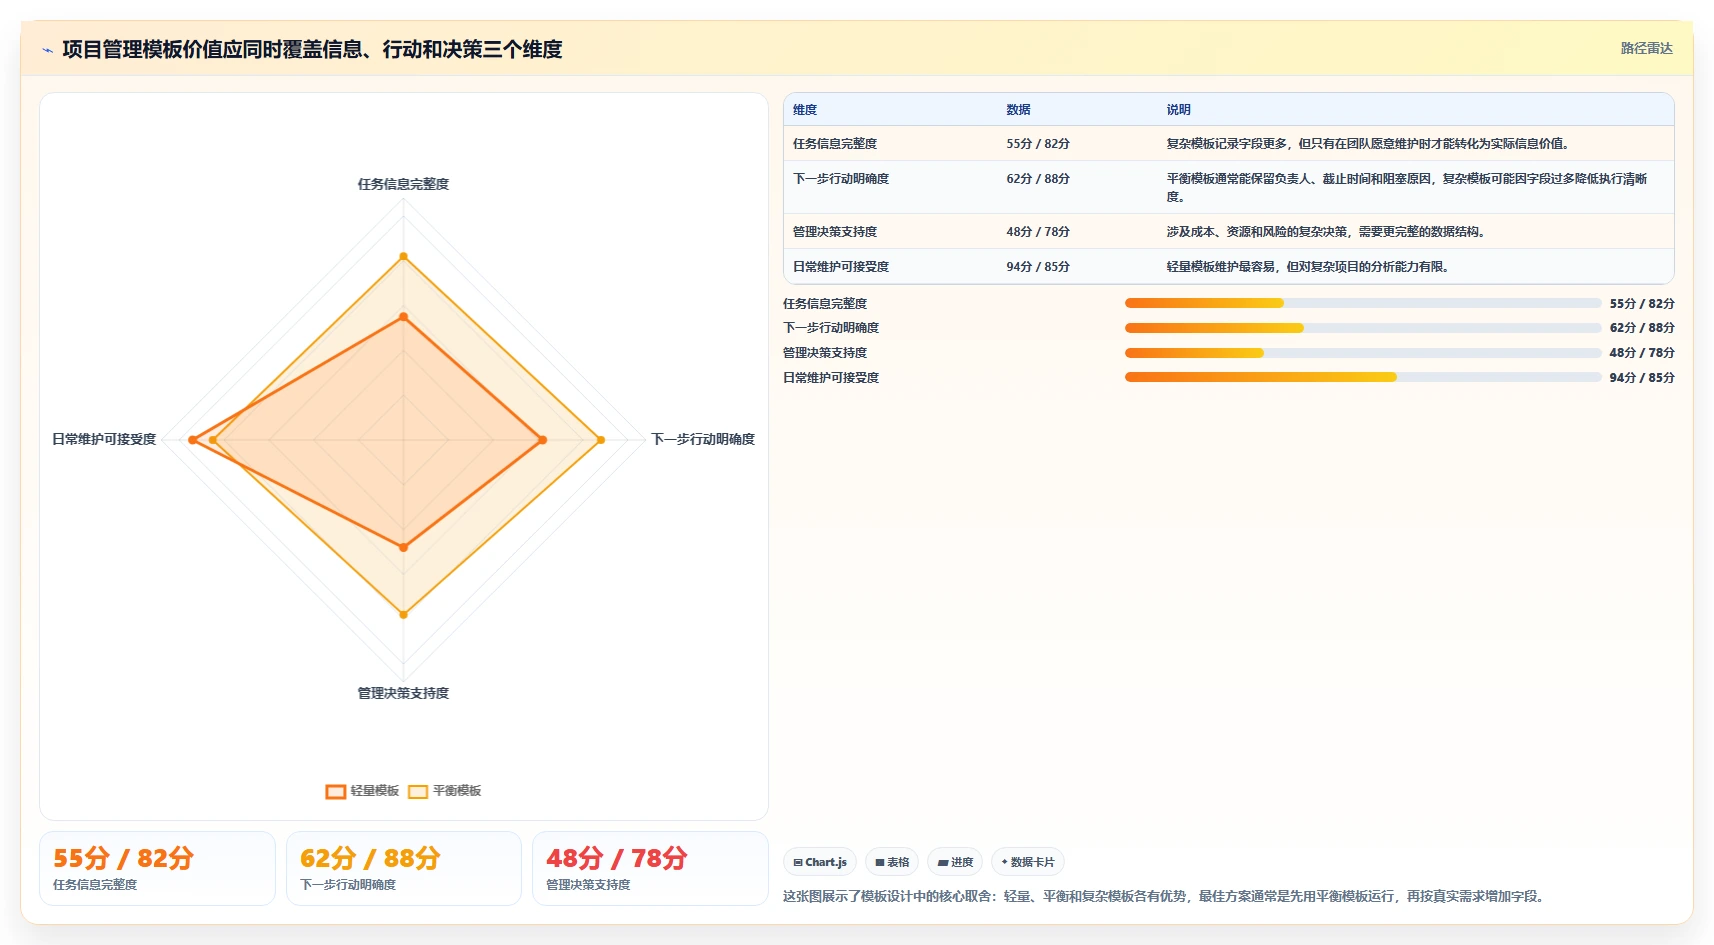The height and width of the screenshot is (945, 1714).
Task: Toggle the 轻量模板 legend swatch
Action: point(336,791)
